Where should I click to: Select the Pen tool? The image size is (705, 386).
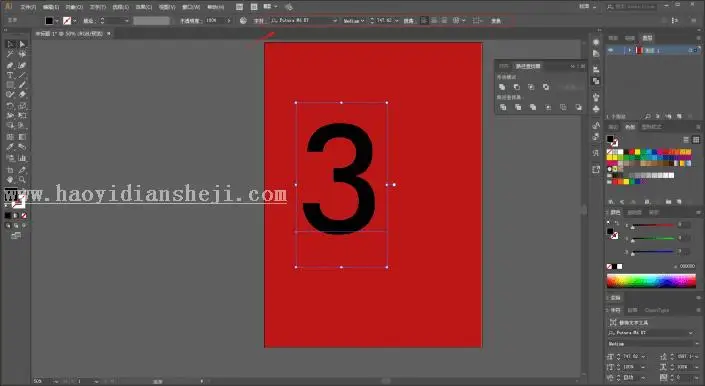click(x=11, y=65)
